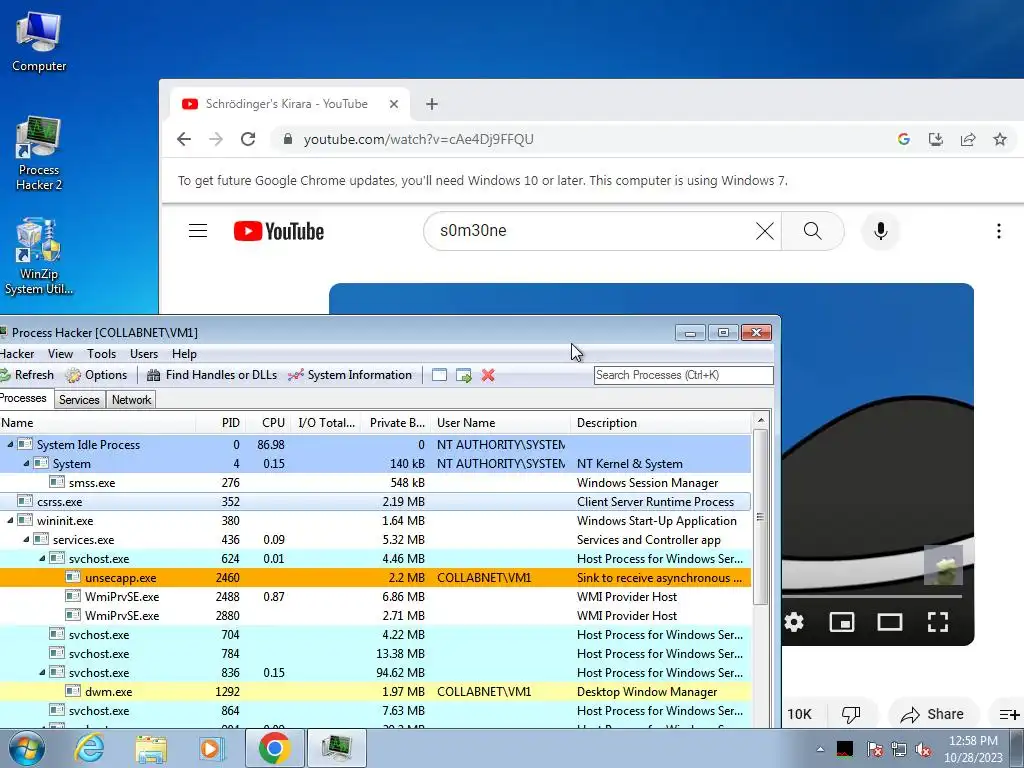The image size is (1024, 768).
Task: Select the unsecapp.exe process row
Action: pos(375,578)
